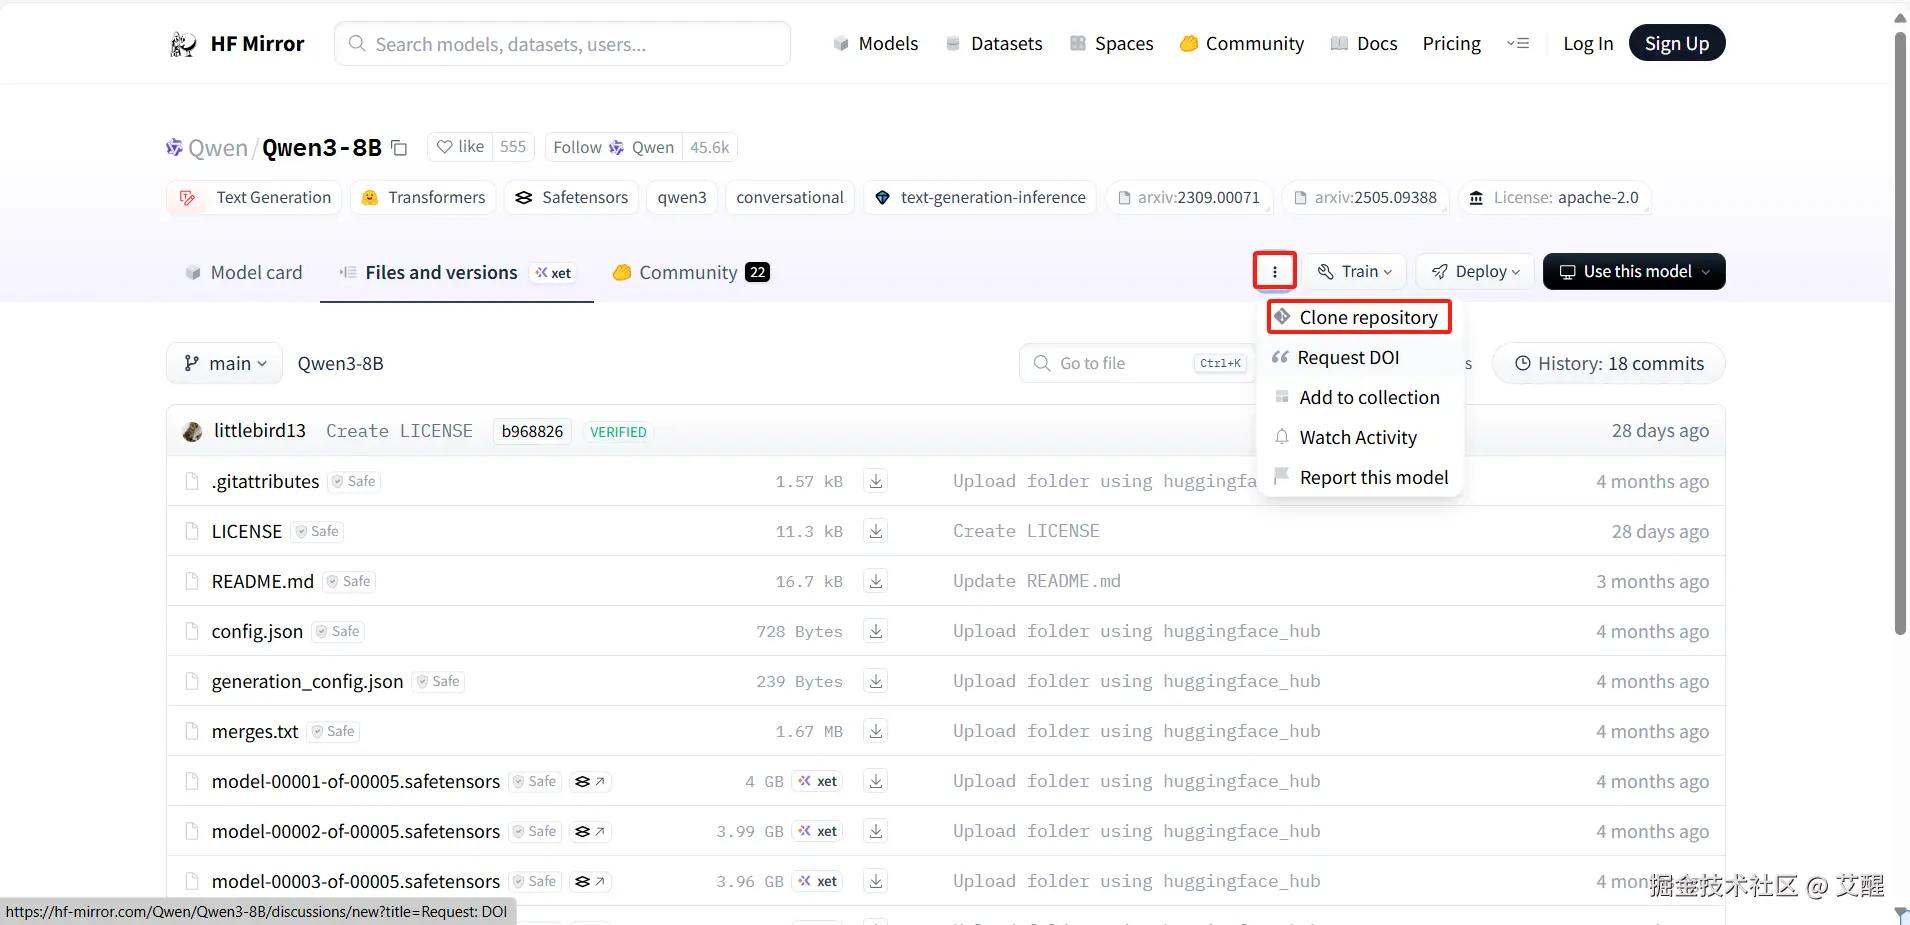This screenshot has width=1910, height=925.
Task: Open History: 18 commits
Action: 1609,364
